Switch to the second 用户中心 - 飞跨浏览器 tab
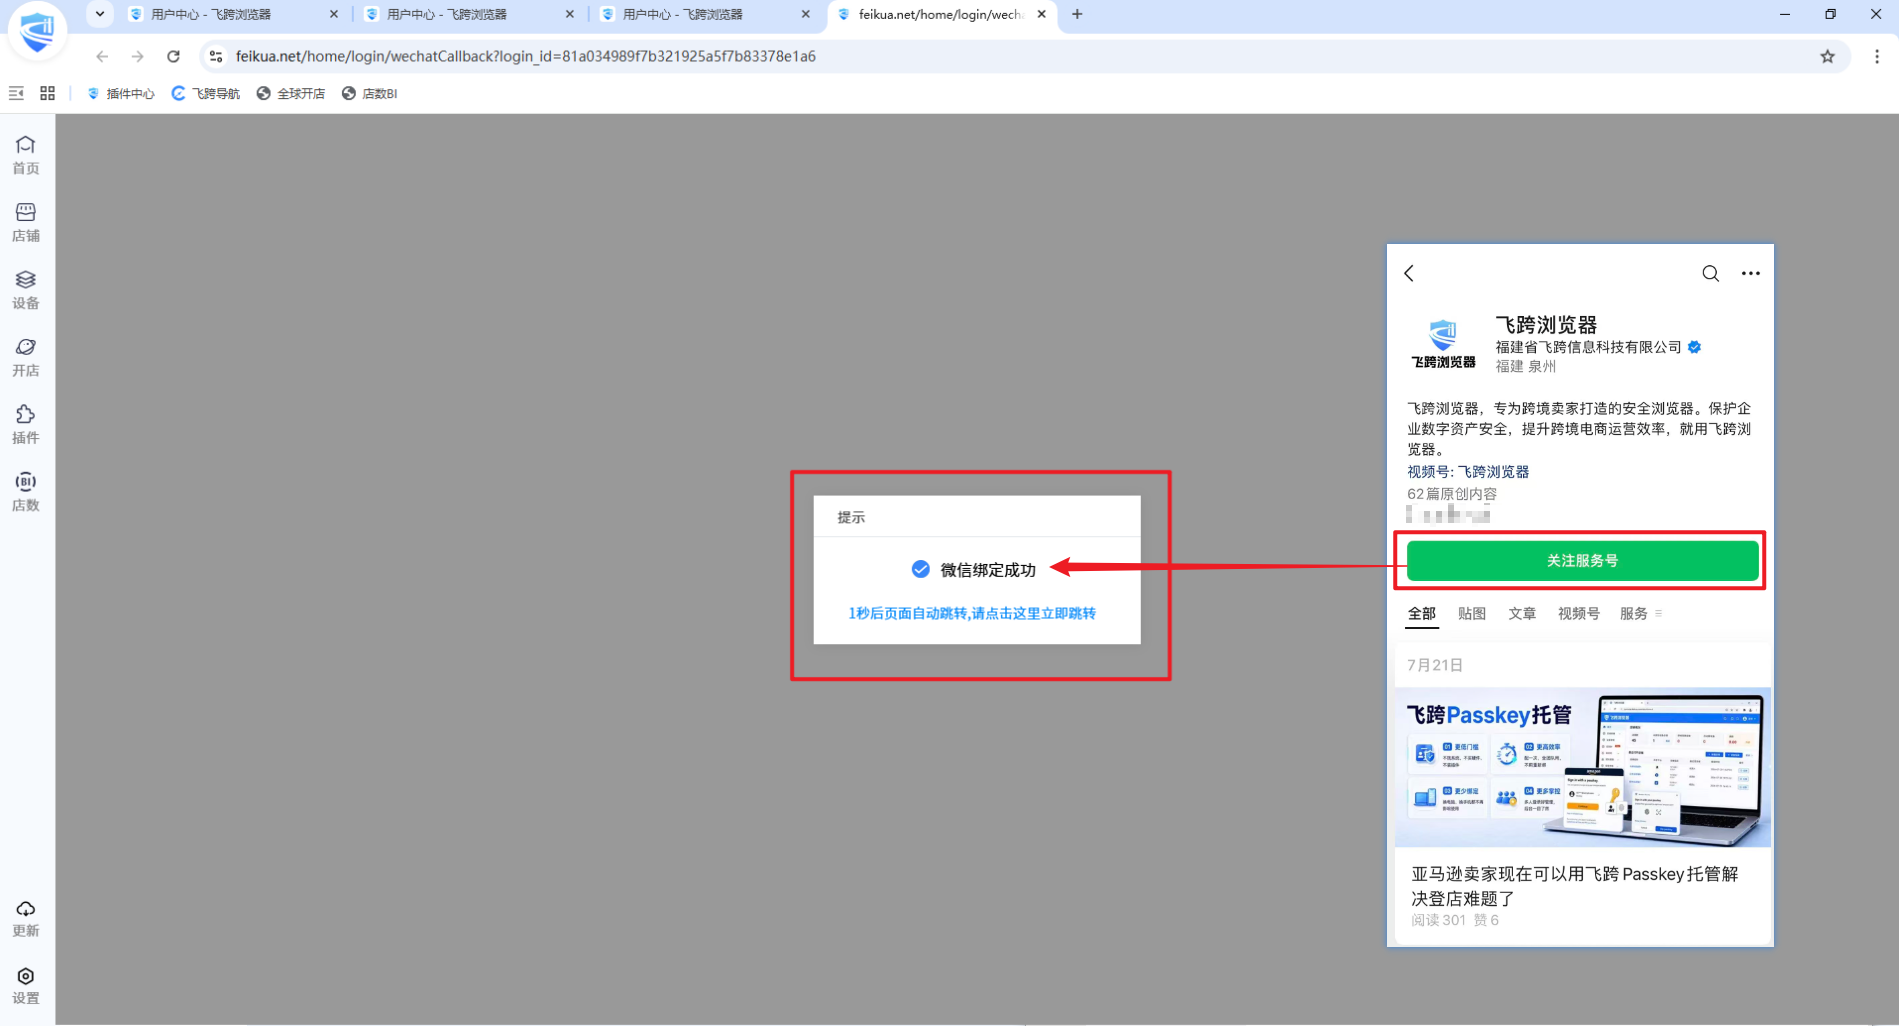This screenshot has width=1899, height=1026. (469, 14)
